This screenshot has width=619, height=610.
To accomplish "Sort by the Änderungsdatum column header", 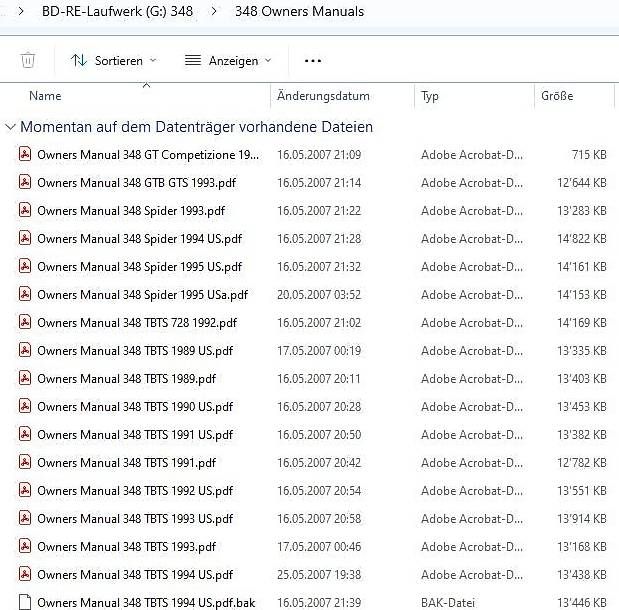I will click(323, 96).
